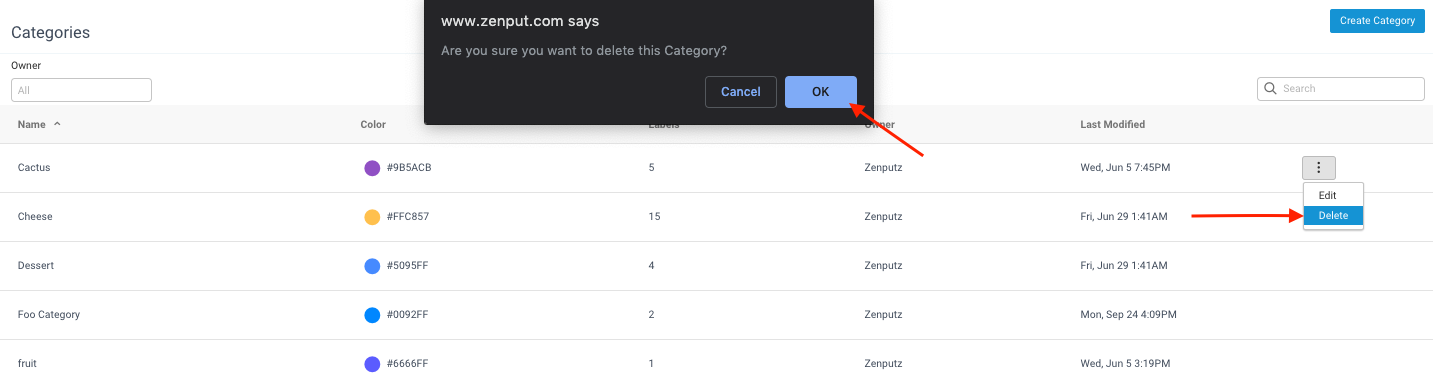Select the fruit row color swatch
This screenshot has width=1433, height=385.
click(372, 364)
